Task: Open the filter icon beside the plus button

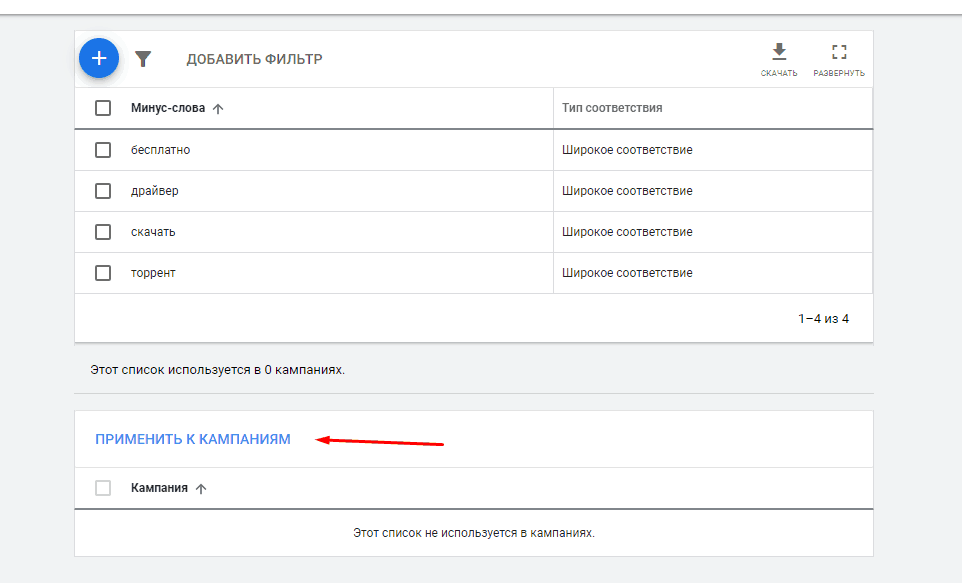Action: (x=143, y=59)
